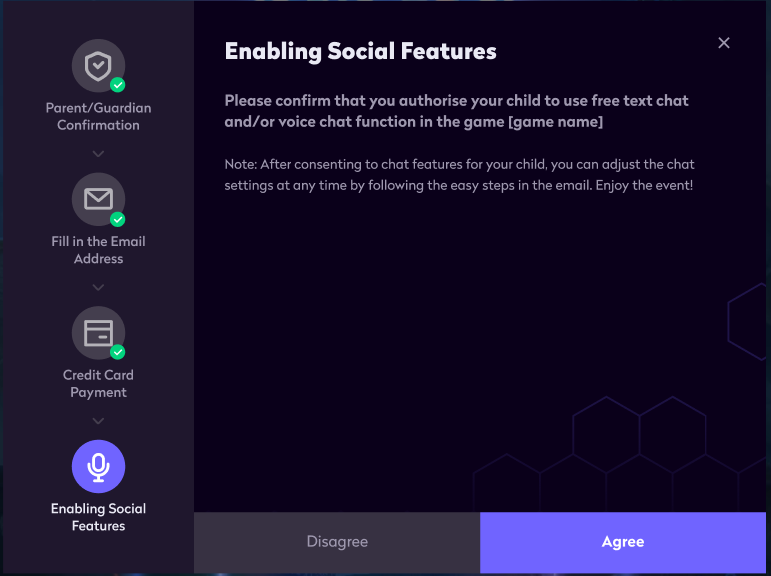The image size is (771, 576).
Task: Click the email envelope step icon
Action: point(98,199)
